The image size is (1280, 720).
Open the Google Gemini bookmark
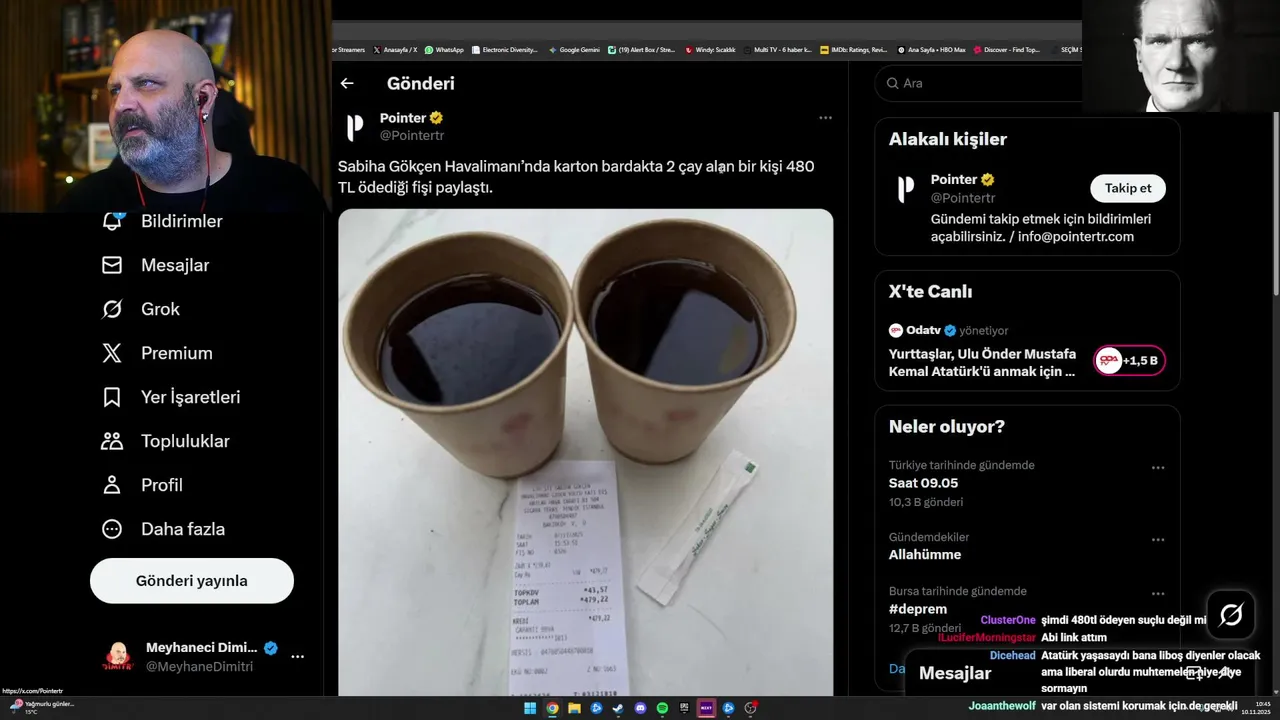pyautogui.click(x=574, y=50)
